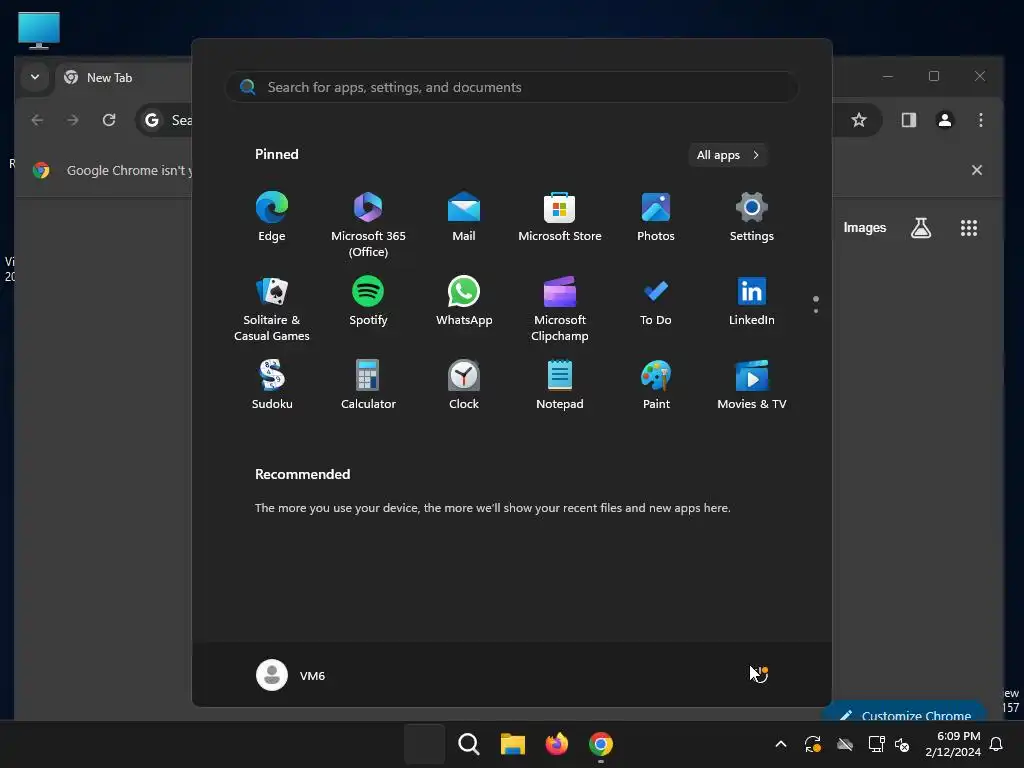
Task: Open taskbar Search
Action: [x=468, y=744]
